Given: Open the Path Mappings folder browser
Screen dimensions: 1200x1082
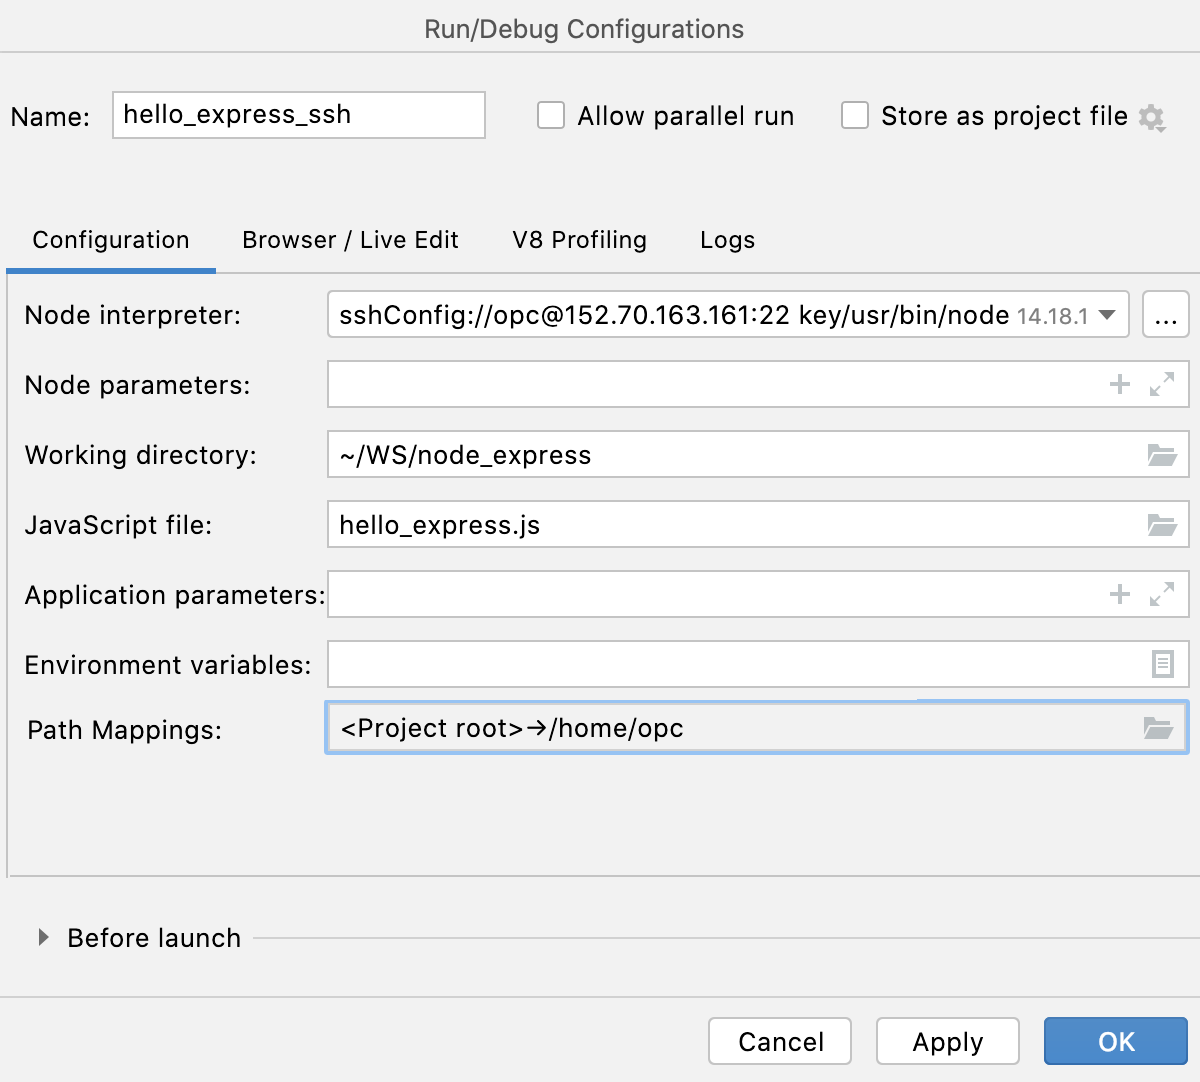Looking at the screenshot, I should pos(1158,728).
